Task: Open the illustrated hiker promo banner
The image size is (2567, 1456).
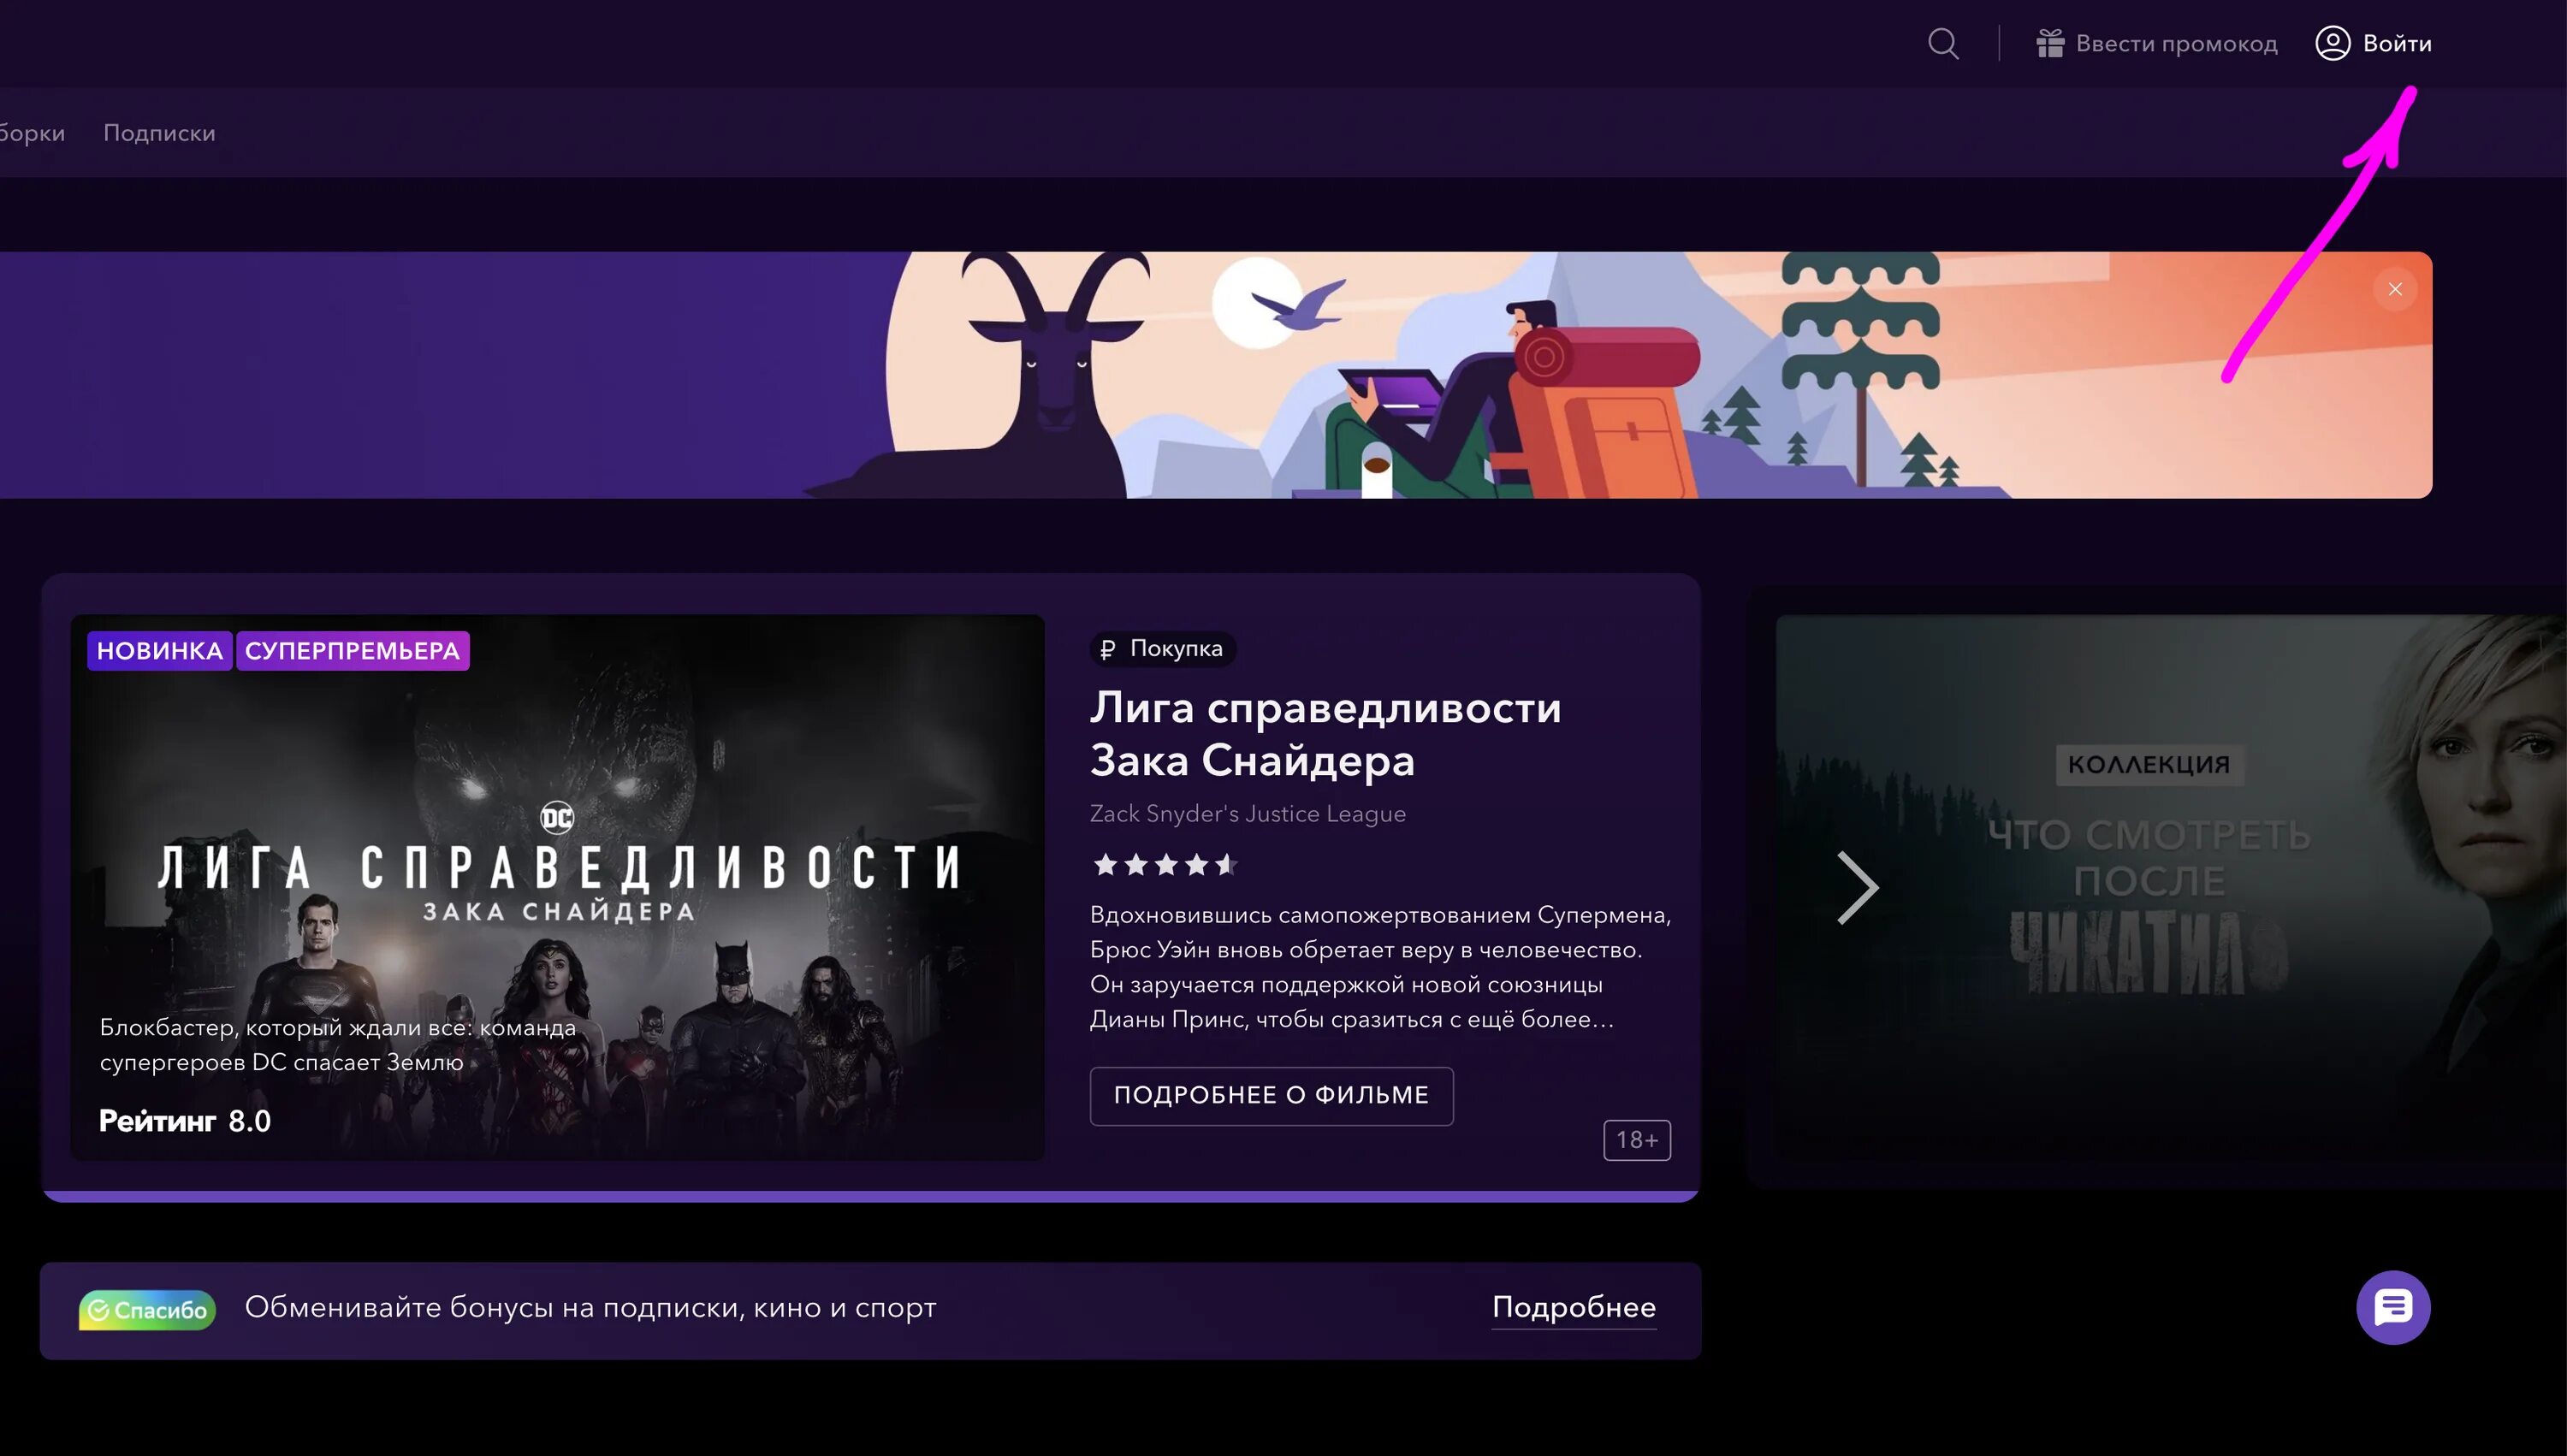Action: pos(1216,375)
